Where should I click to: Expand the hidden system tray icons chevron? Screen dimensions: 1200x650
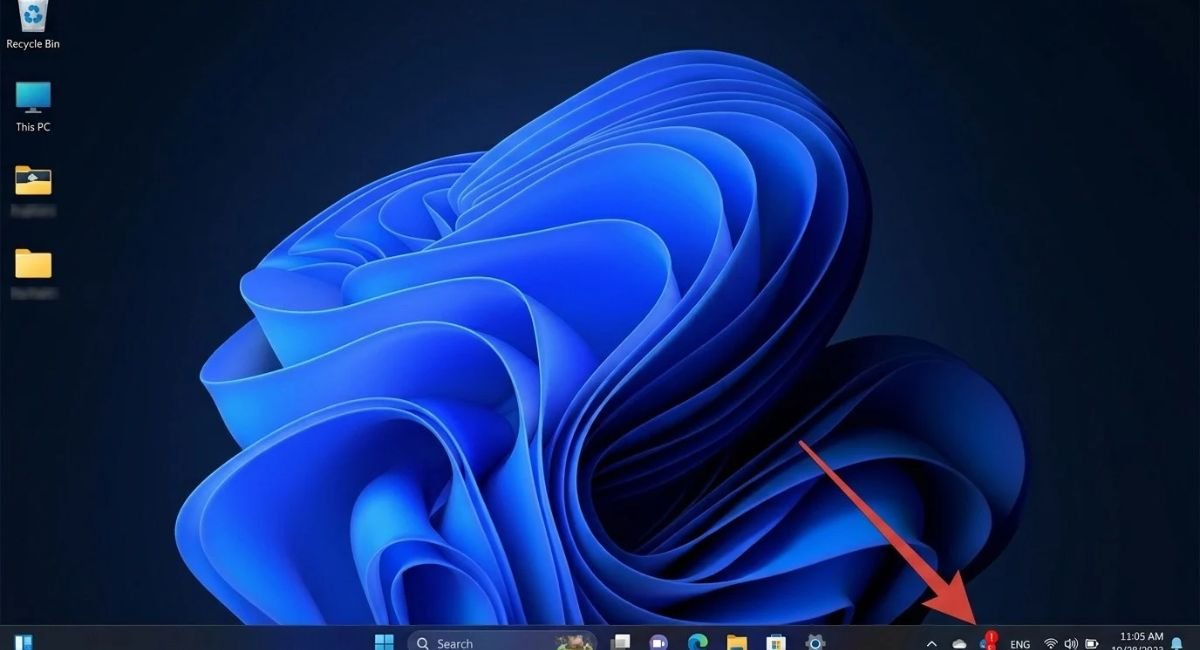tap(932, 644)
